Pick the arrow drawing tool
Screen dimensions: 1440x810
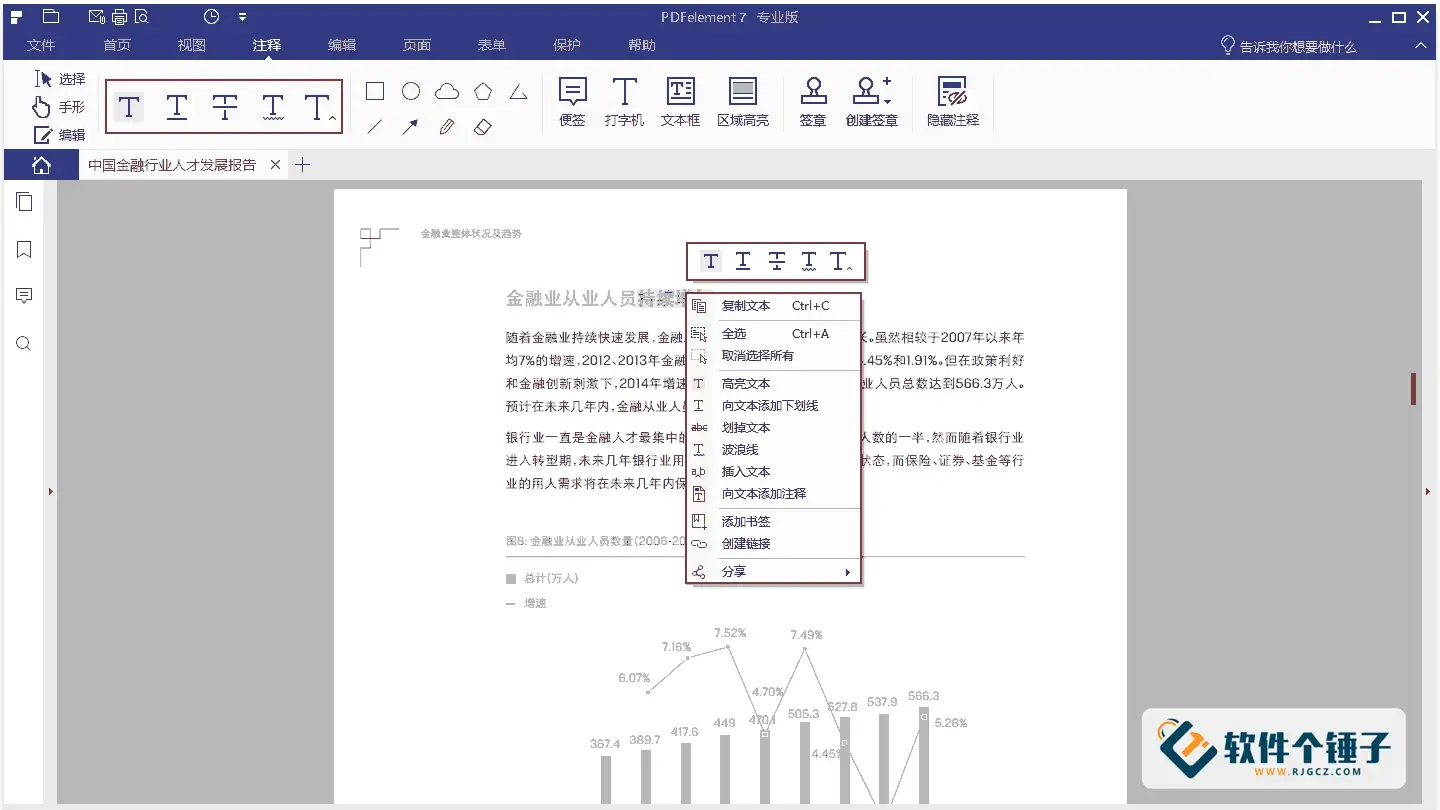(410, 127)
